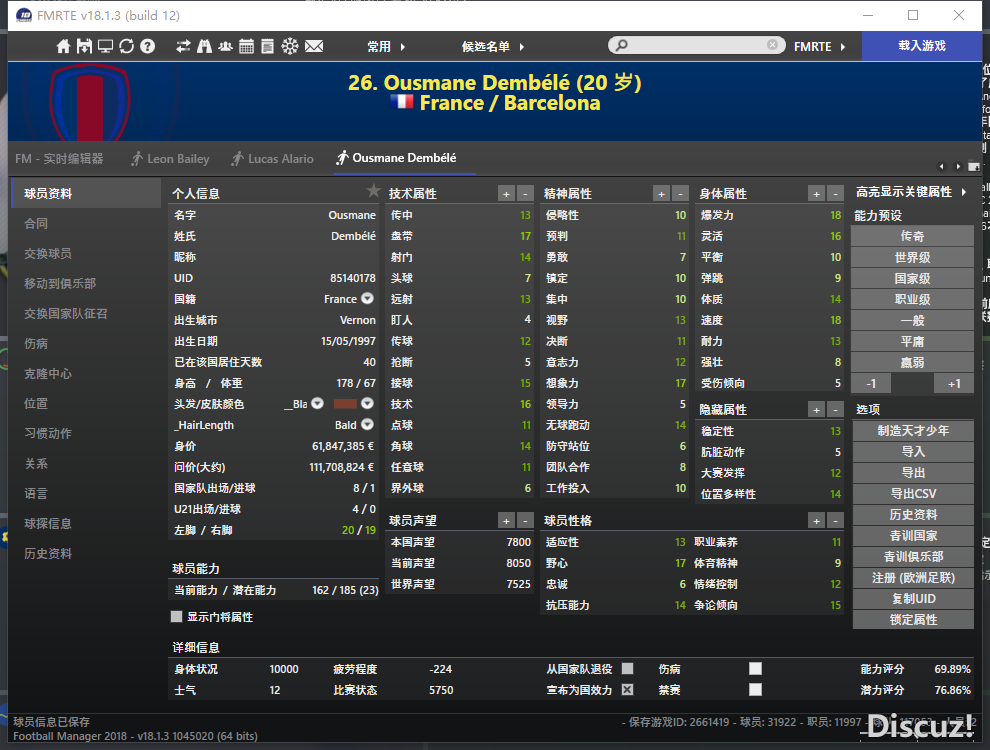The height and width of the screenshot is (750, 990).
Task: Click the tab list window icon
Action: [974, 167]
